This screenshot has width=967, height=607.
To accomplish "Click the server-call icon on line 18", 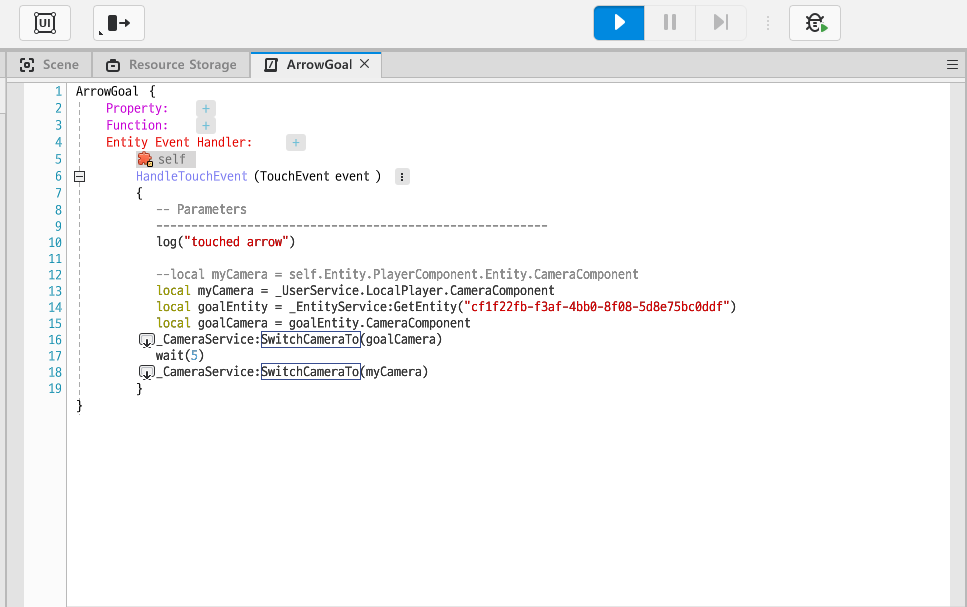I will pos(147,373).
